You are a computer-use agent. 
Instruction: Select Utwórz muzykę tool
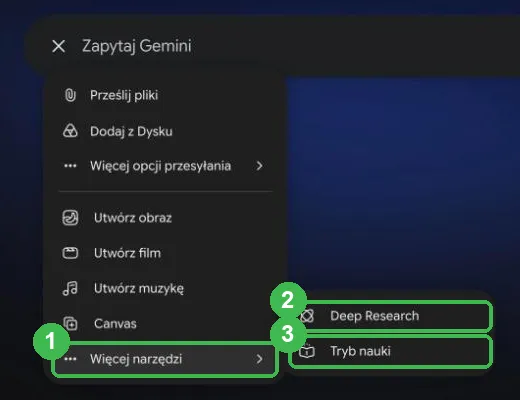[x=165, y=288]
